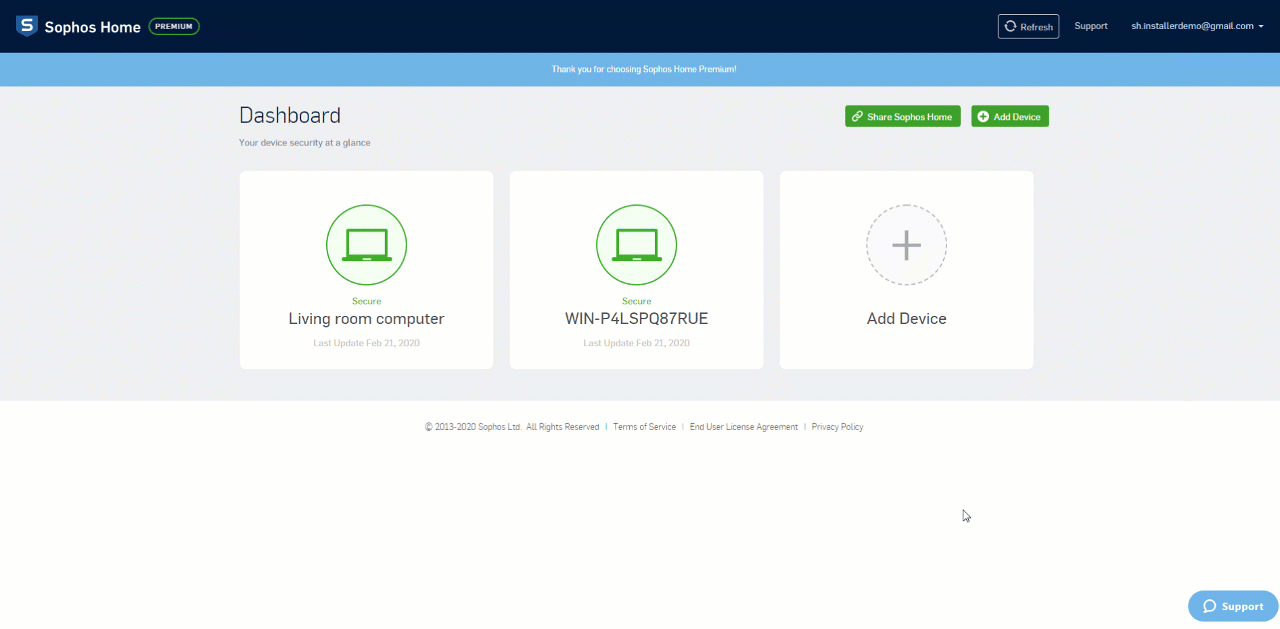Open the Terms of Service link
Image resolution: width=1280 pixels, height=629 pixels.
(x=644, y=427)
